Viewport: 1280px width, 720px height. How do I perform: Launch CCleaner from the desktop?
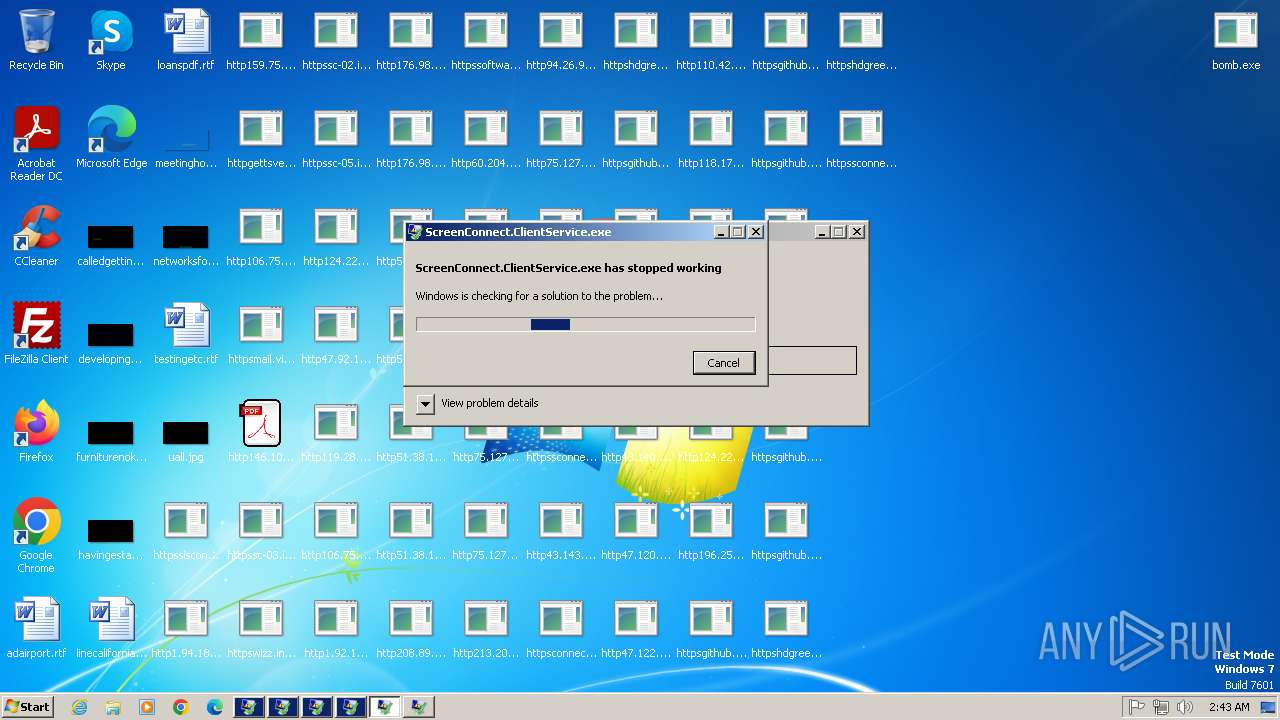pyautogui.click(x=36, y=236)
